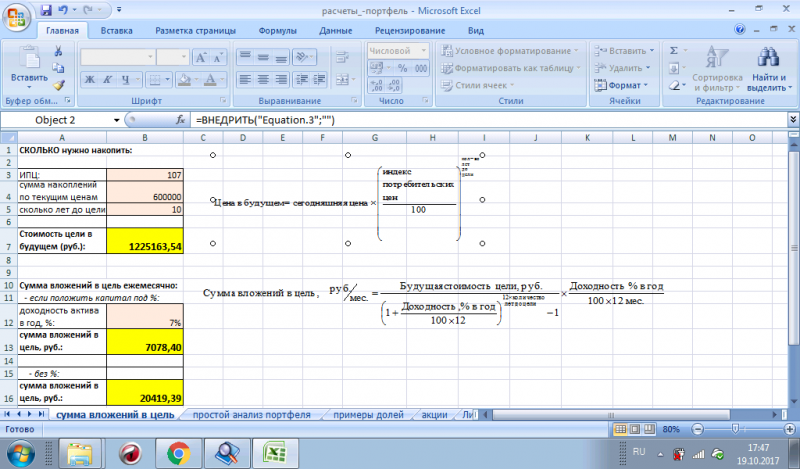The width and height of the screenshot is (800, 469).
Task: Click the Office button in top-left corner
Action: (17, 17)
